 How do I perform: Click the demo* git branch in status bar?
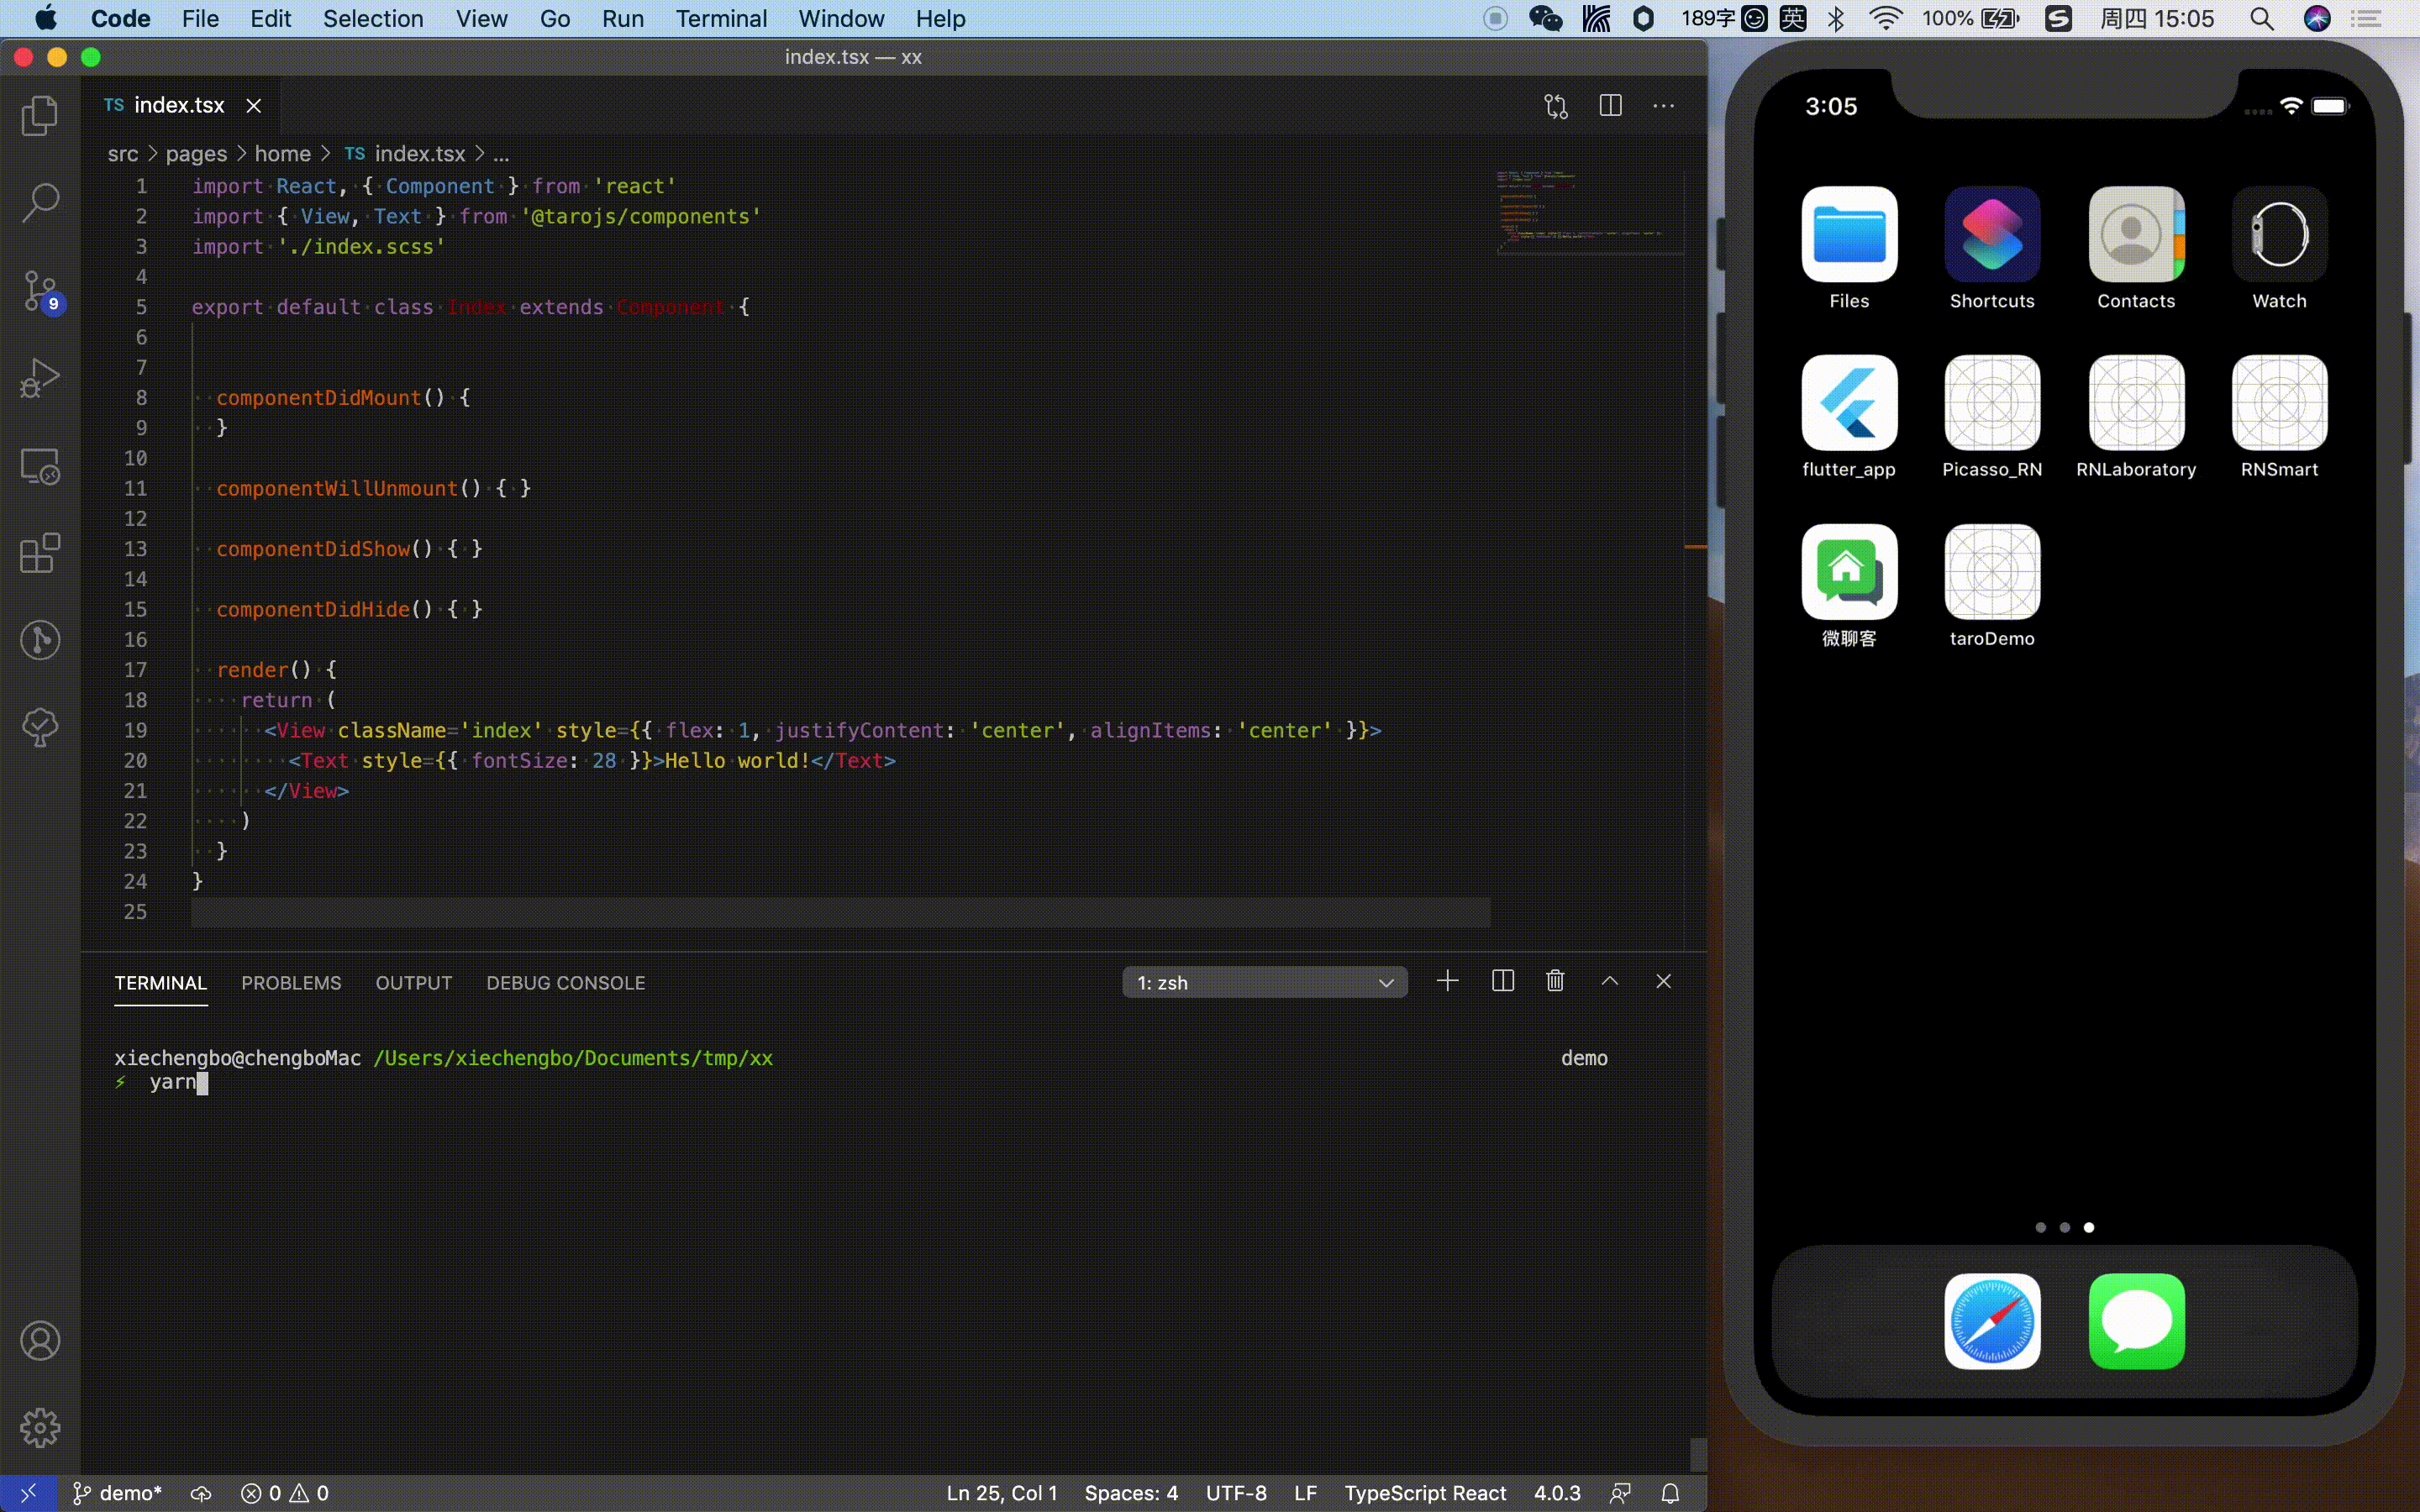(118, 1493)
